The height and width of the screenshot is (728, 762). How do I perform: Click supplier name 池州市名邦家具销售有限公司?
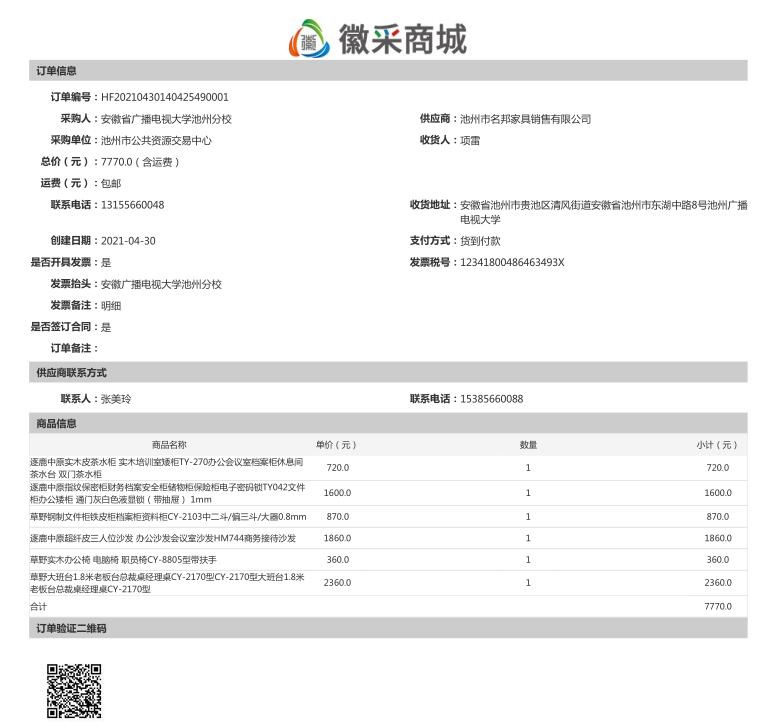[x=525, y=119]
